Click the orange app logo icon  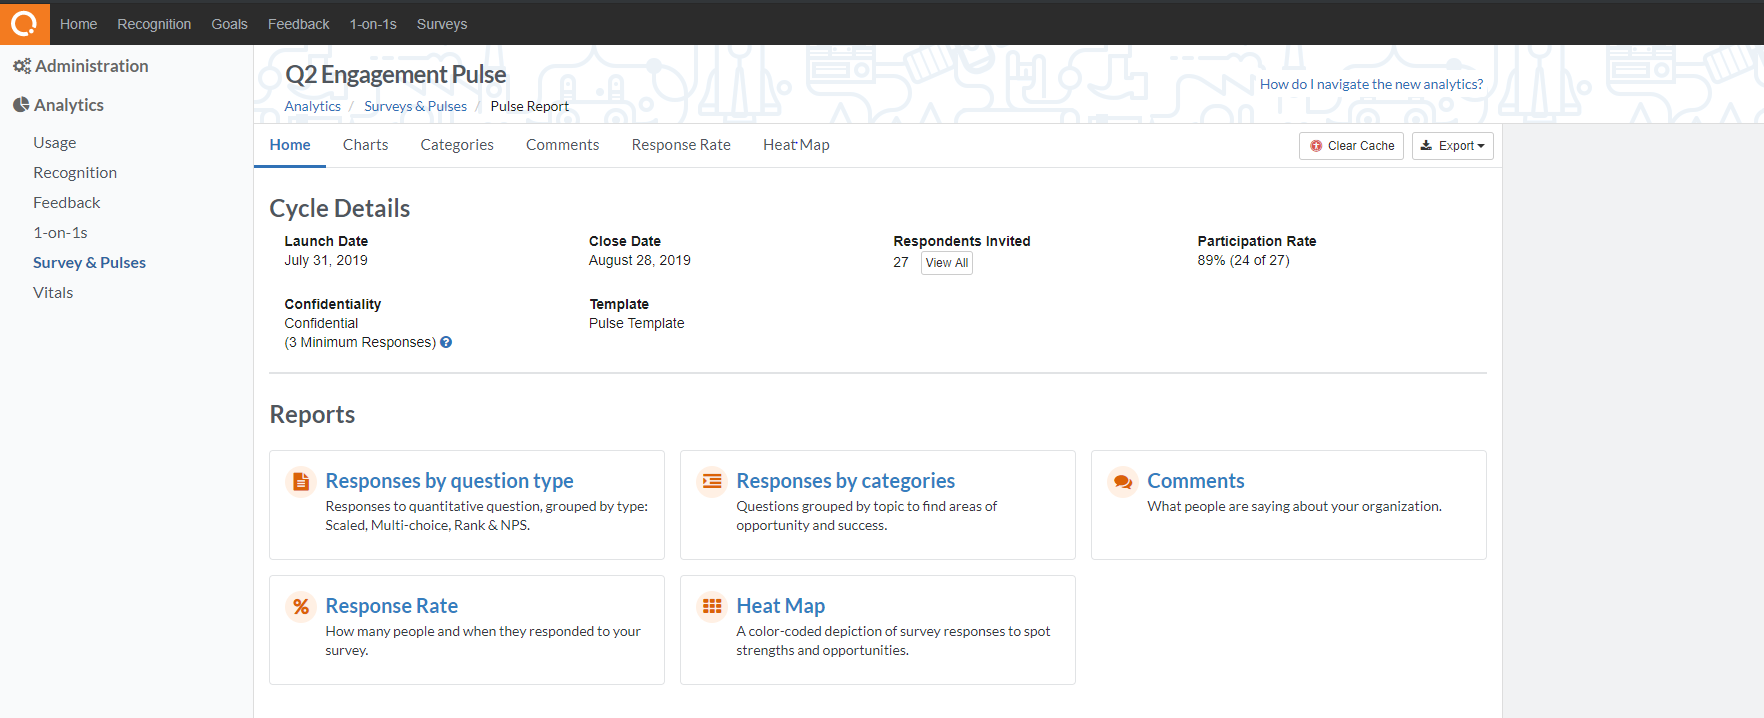24,23
